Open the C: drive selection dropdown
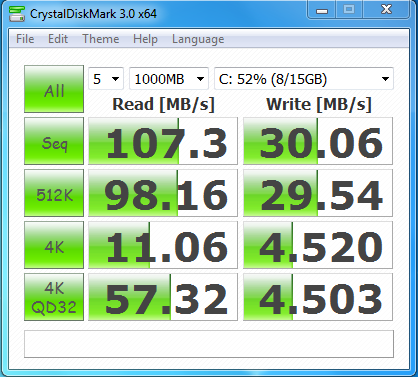The image size is (418, 377). (x=304, y=79)
